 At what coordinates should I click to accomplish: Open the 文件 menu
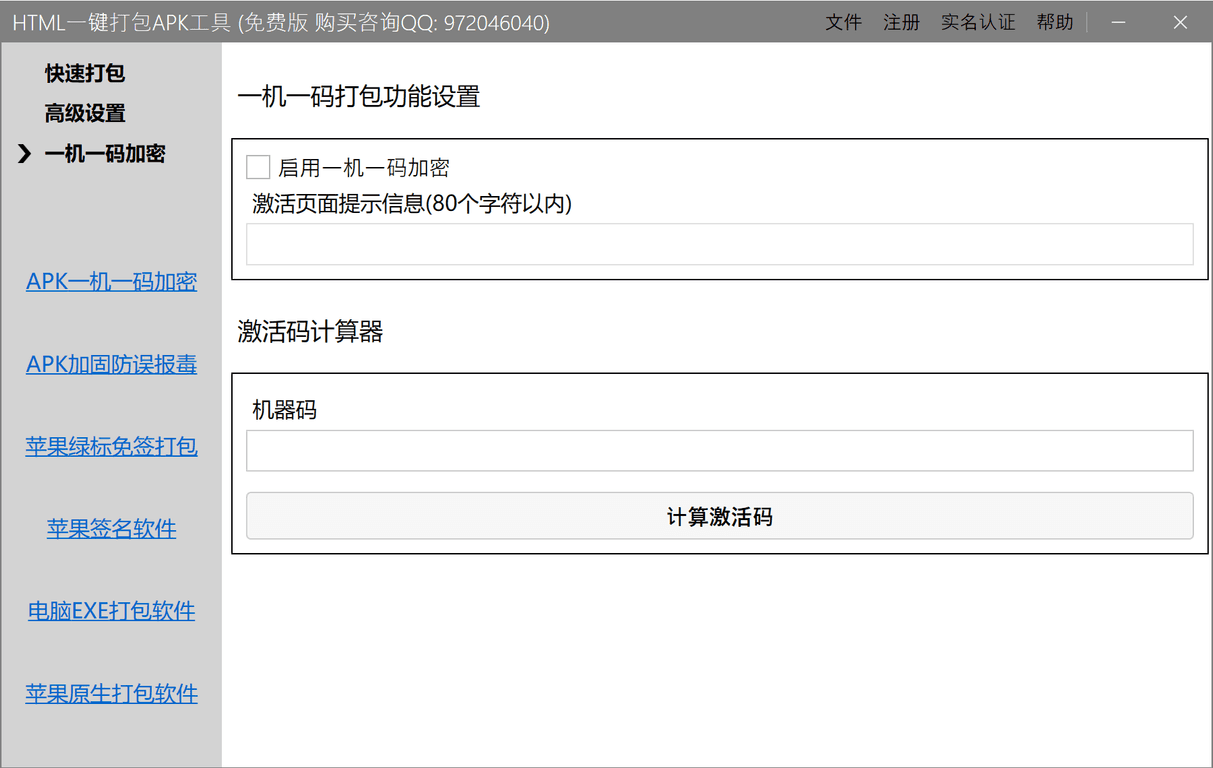(843, 22)
